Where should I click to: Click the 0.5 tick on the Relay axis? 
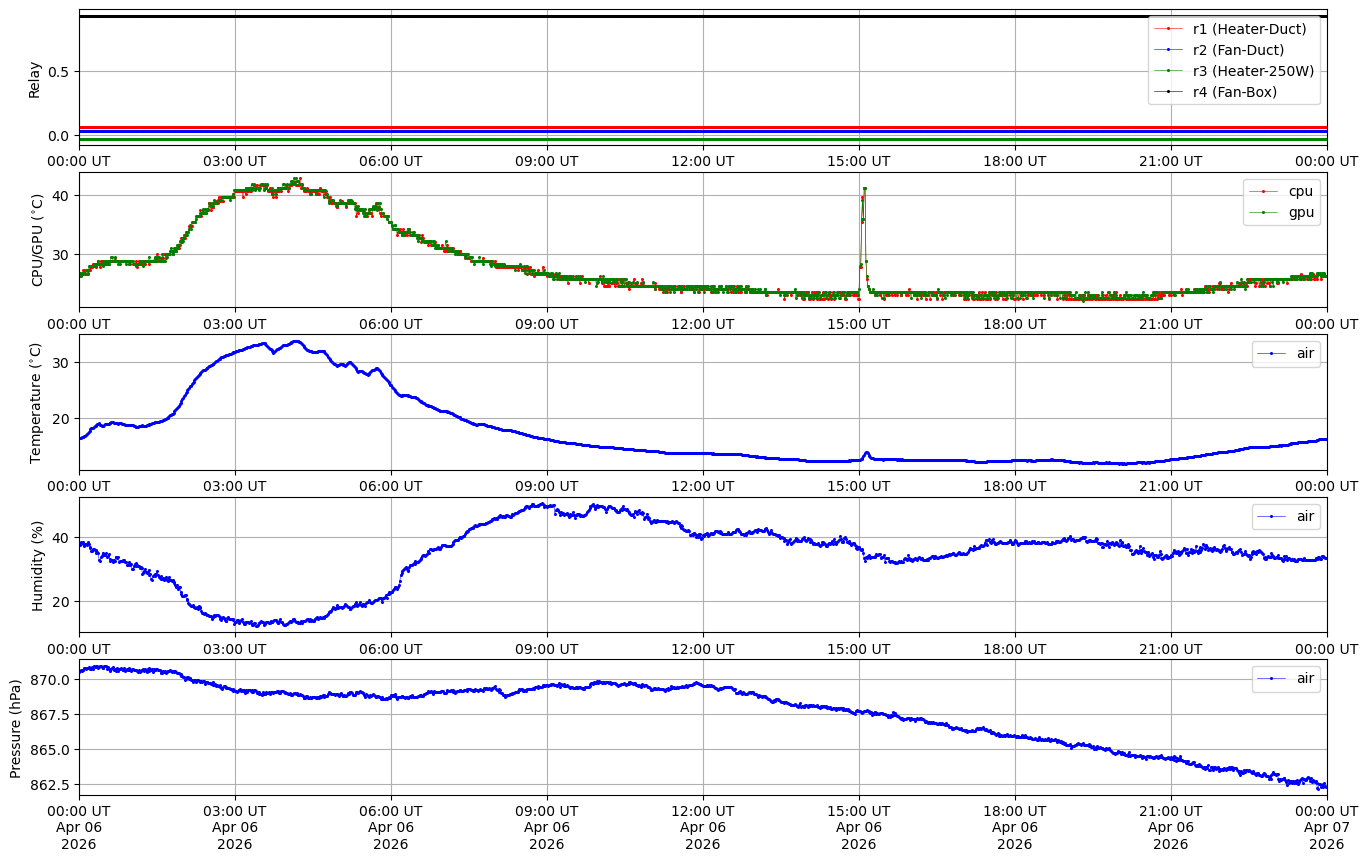click(59, 72)
